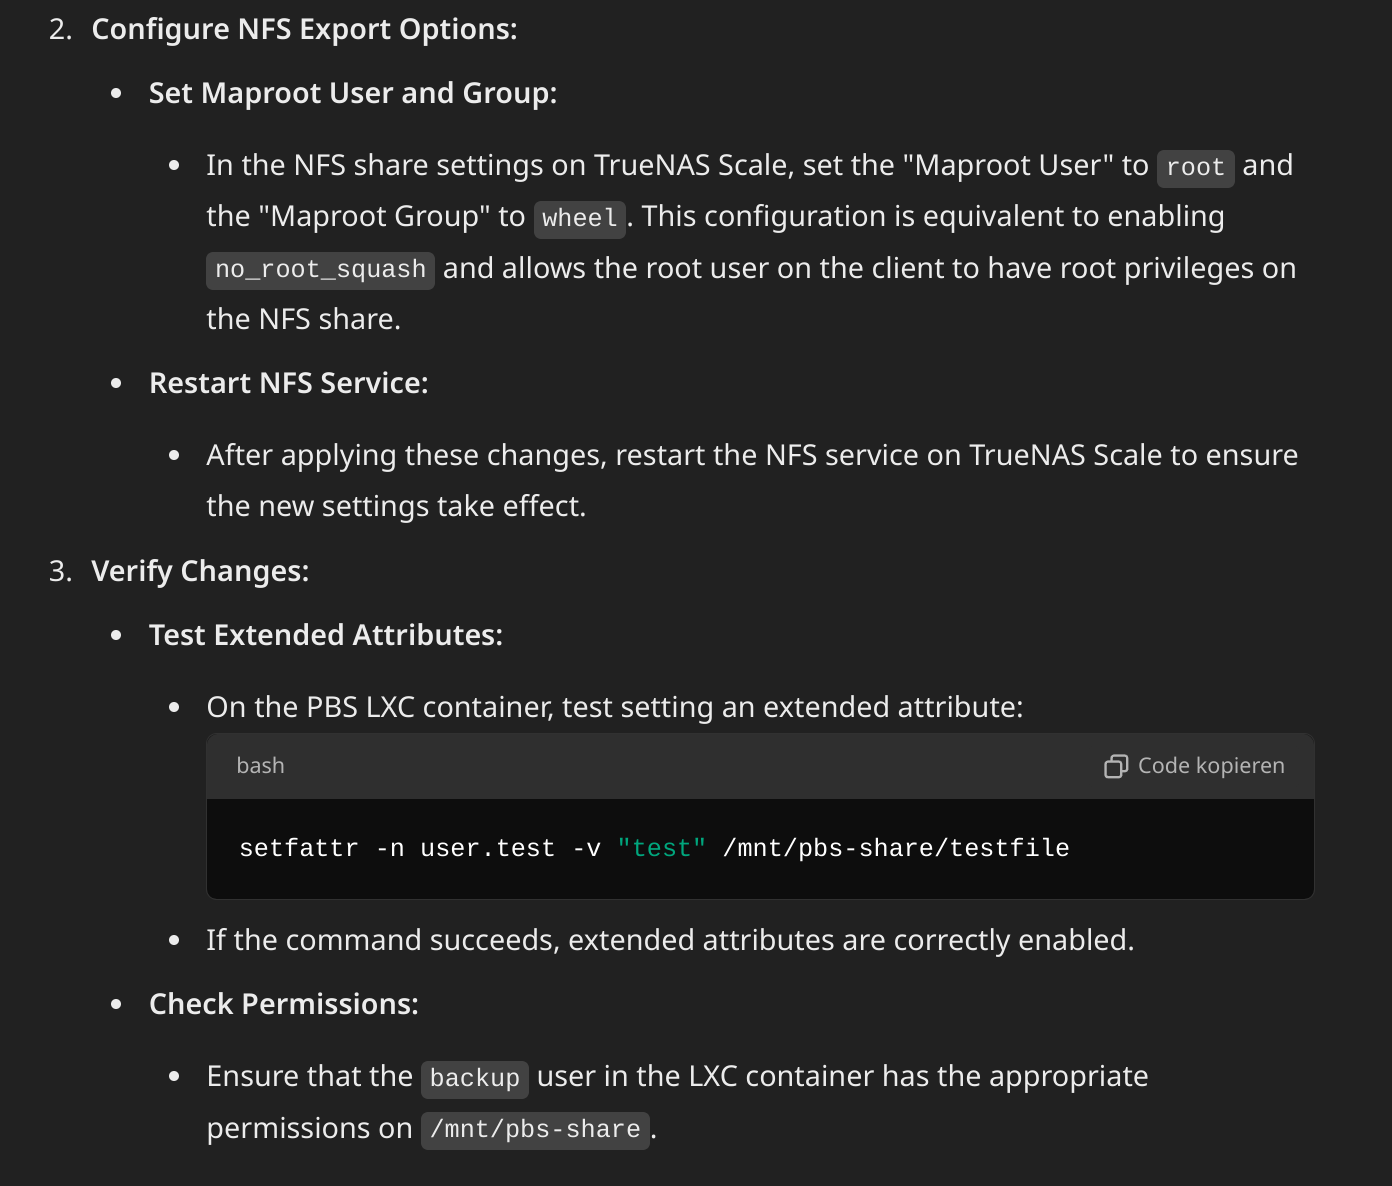Click the Code kopieren button label
This screenshot has width=1392, height=1186.
pos(1211,766)
